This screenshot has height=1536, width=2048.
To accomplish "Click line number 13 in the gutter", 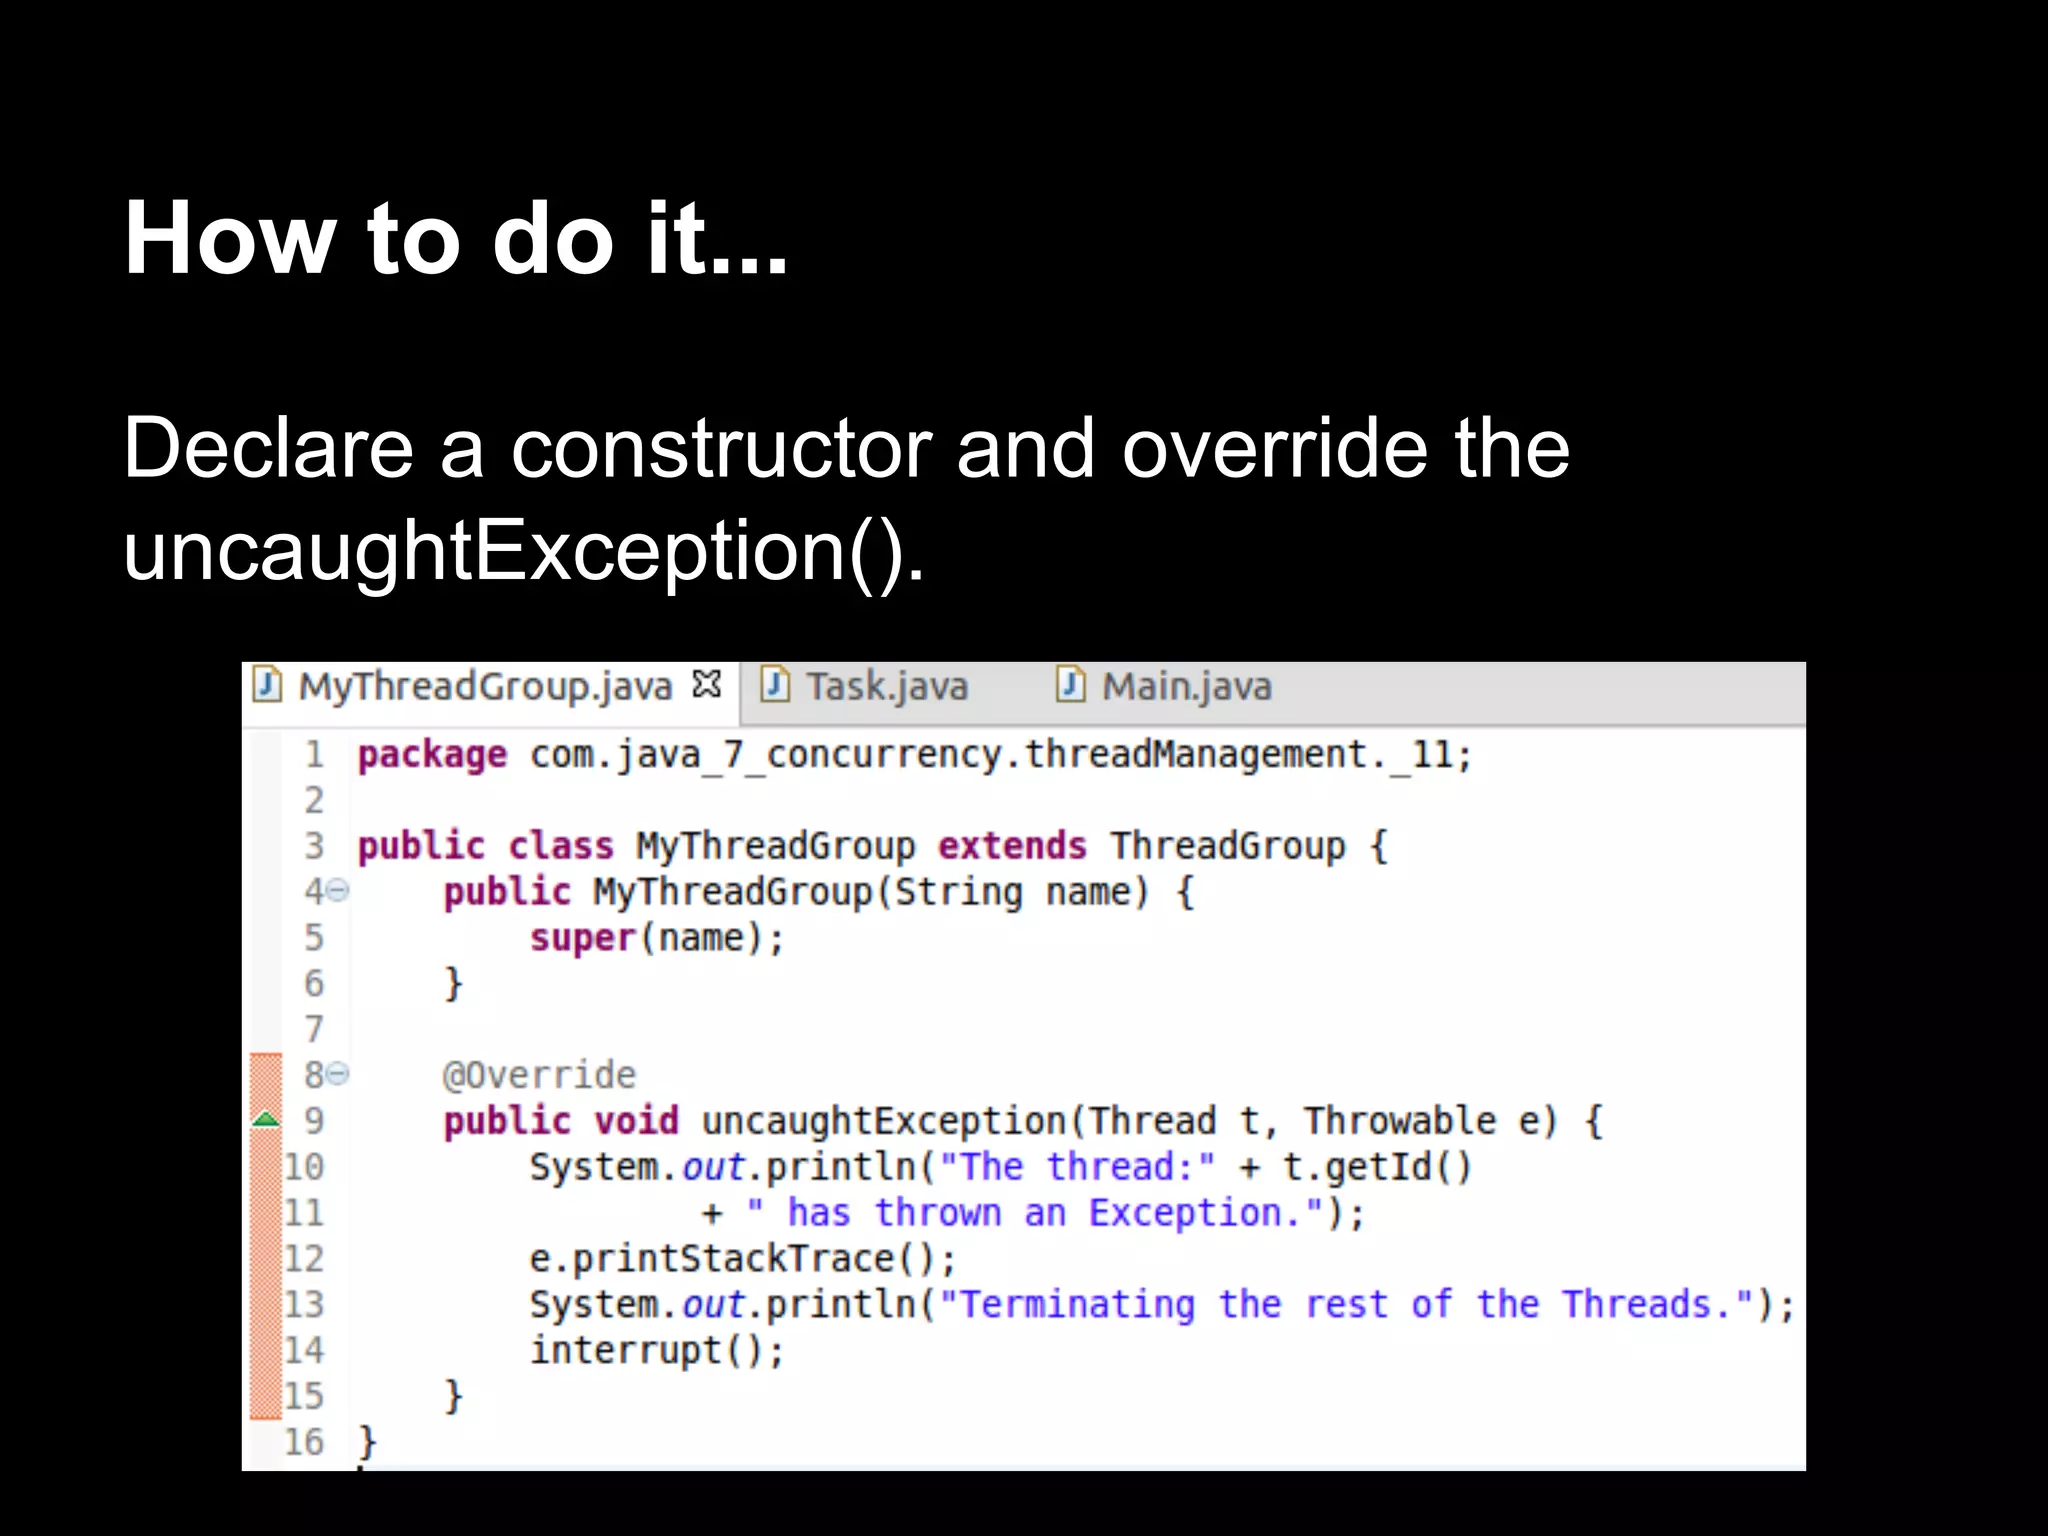I will click(x=304, y=1304).
